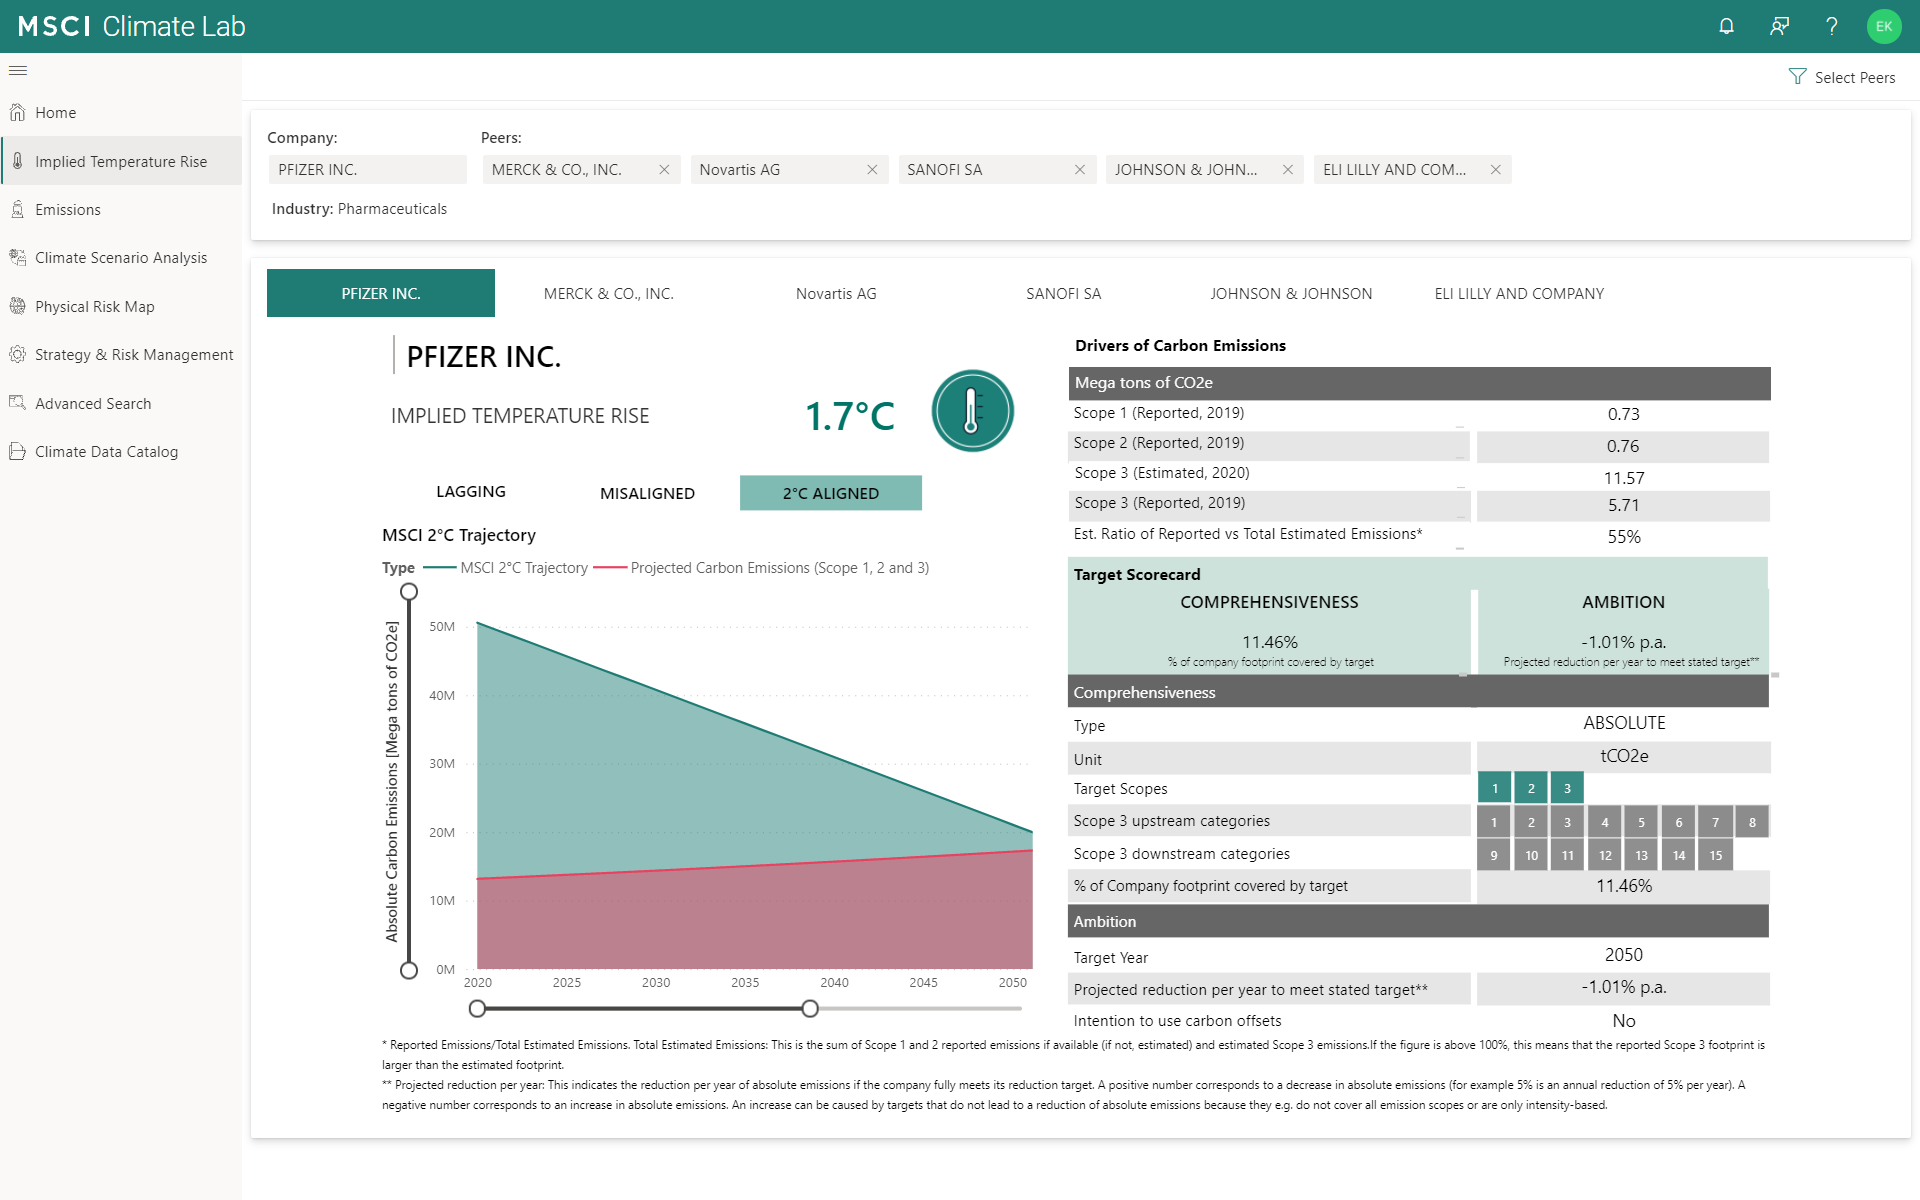Remove JOHNSON & JOHN... peer chip
The height and width of the screenshot is (1200, 1920).
[1288, 170]
